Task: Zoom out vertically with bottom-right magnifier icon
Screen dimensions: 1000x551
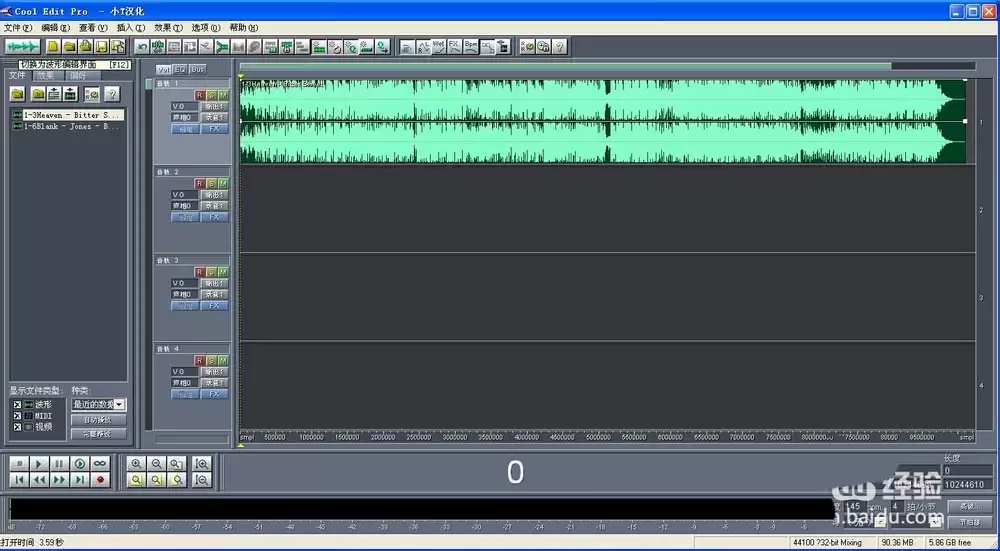Action: 202,480
